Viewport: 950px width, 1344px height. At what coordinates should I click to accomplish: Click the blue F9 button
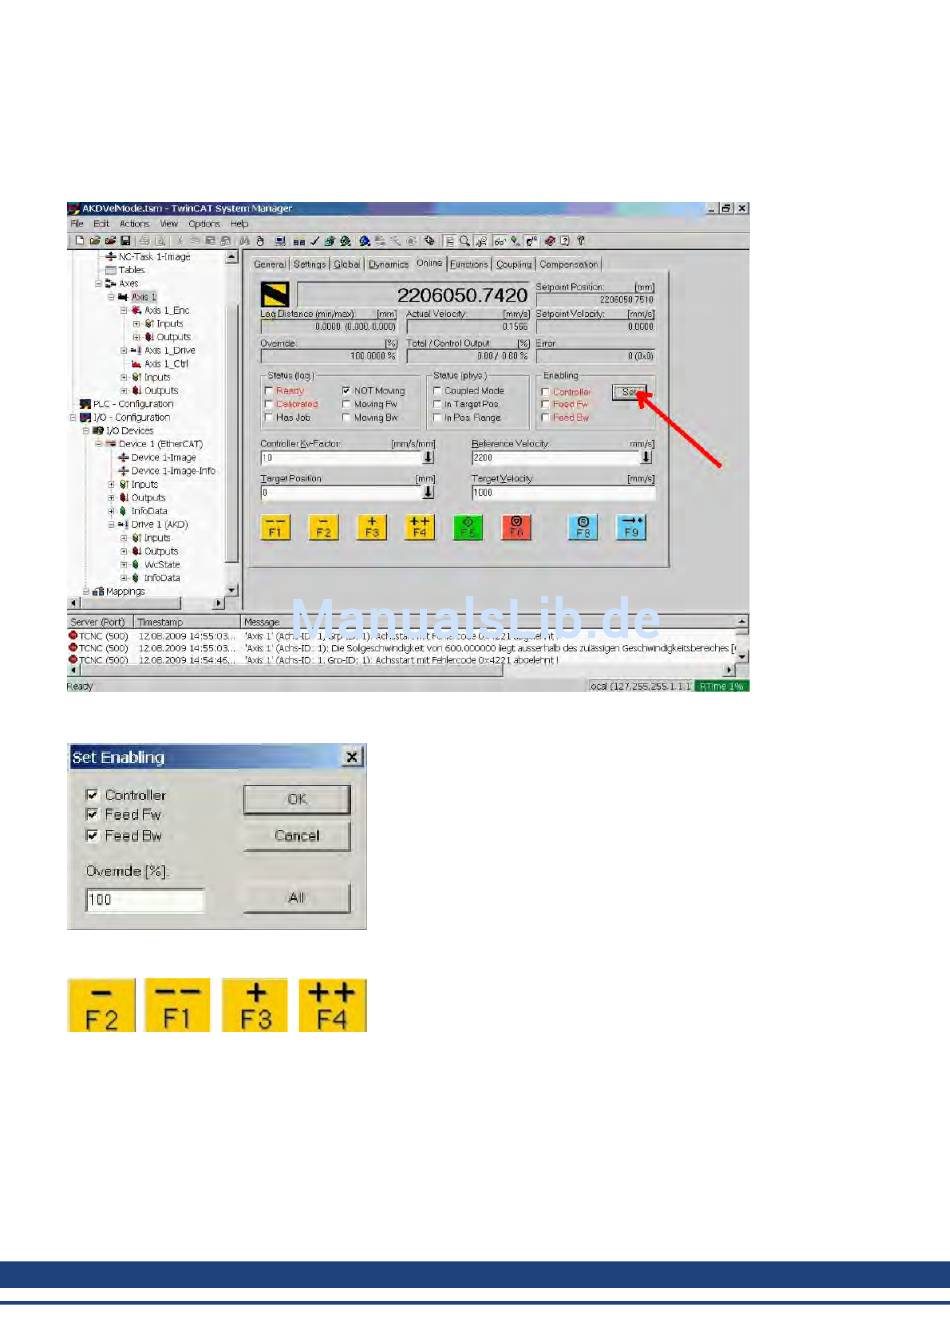631,527
